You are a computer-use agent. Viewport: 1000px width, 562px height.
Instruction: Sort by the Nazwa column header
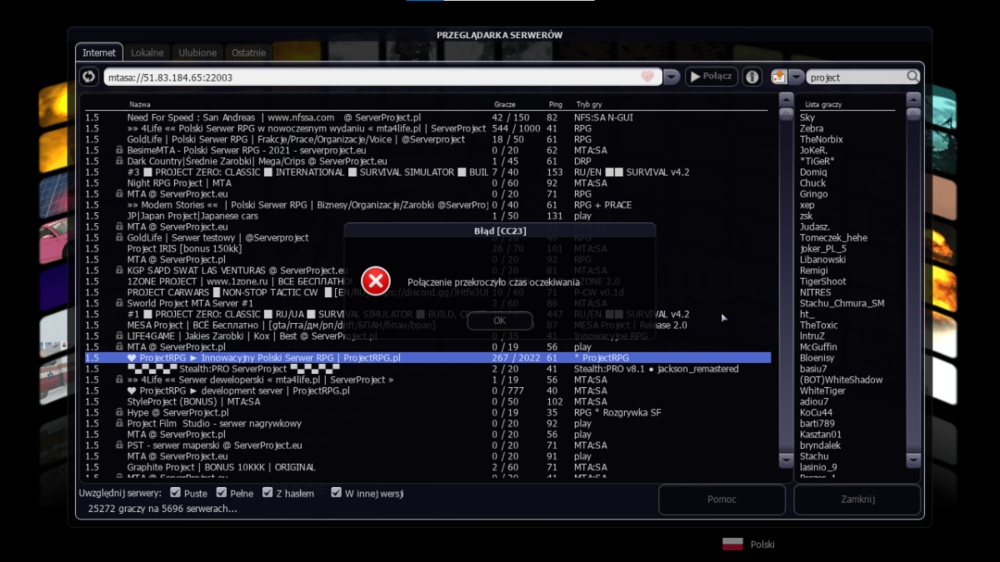coord(140,104)
